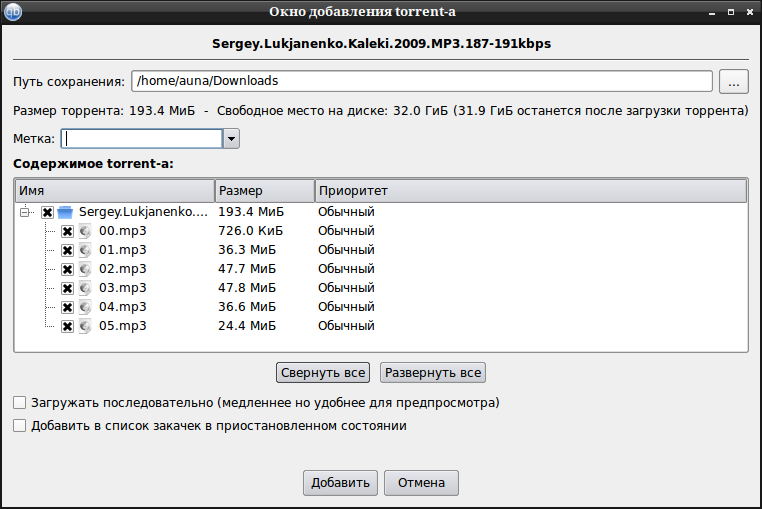This screenshot has width=762, height=509.
Task: Click the 36.3 МиБ size cell
Action: [x=247, y=250]
